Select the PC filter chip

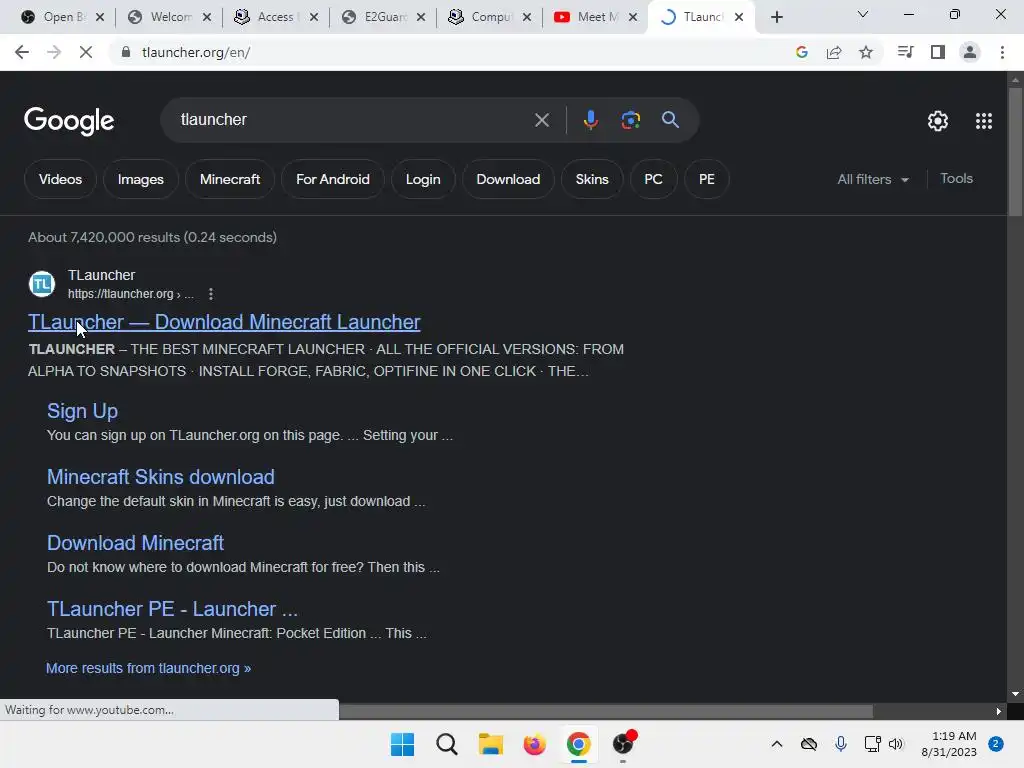tap(653, 179)
